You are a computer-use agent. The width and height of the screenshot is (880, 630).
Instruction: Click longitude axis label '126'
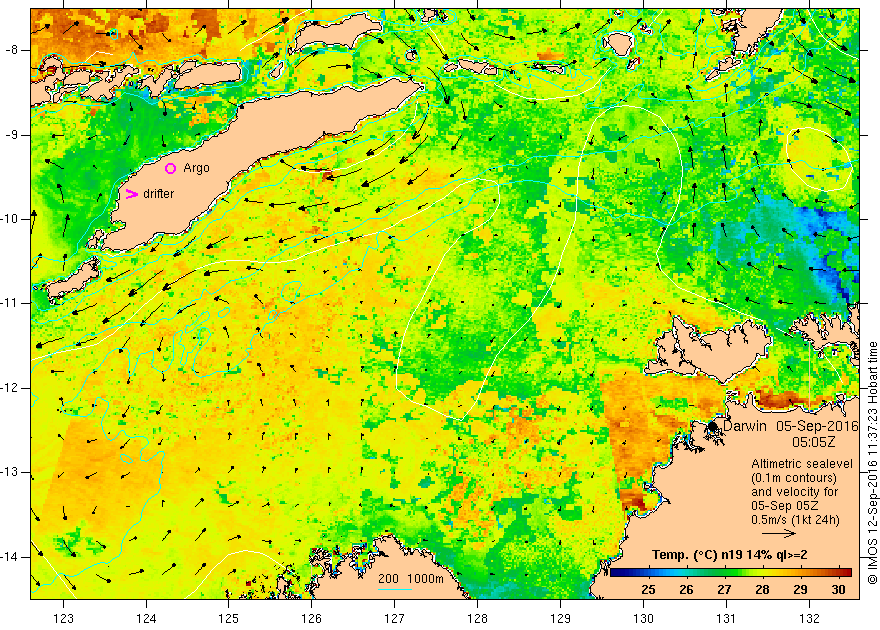[311, 619]
